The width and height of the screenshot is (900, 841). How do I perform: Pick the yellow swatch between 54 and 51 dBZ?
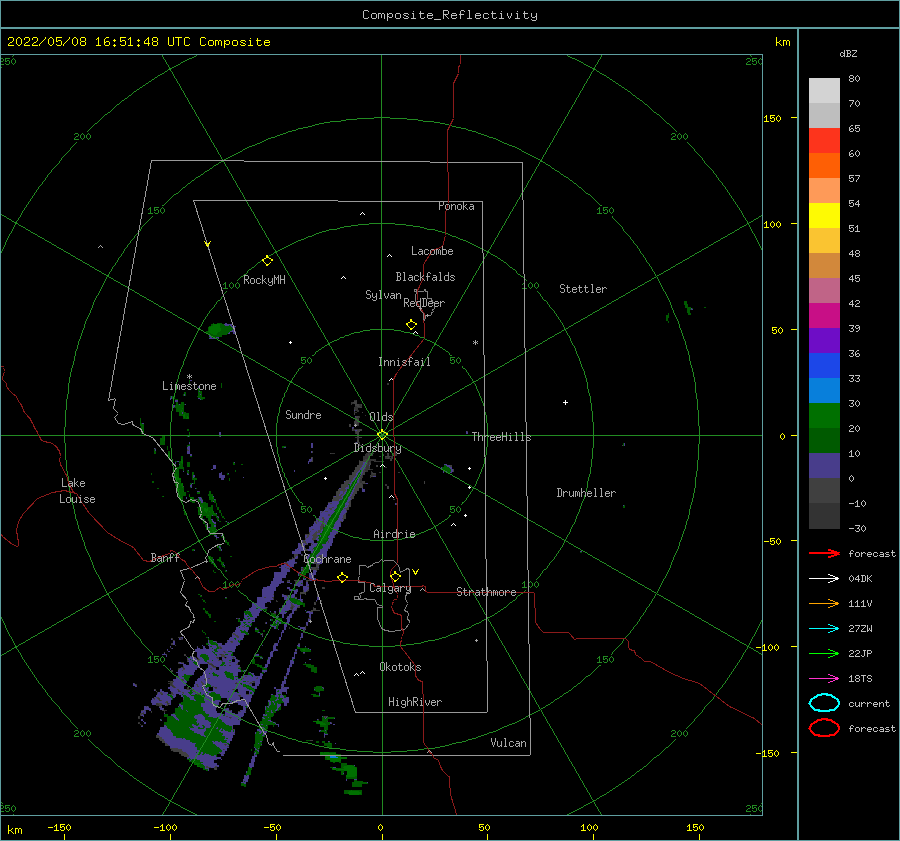824,216
